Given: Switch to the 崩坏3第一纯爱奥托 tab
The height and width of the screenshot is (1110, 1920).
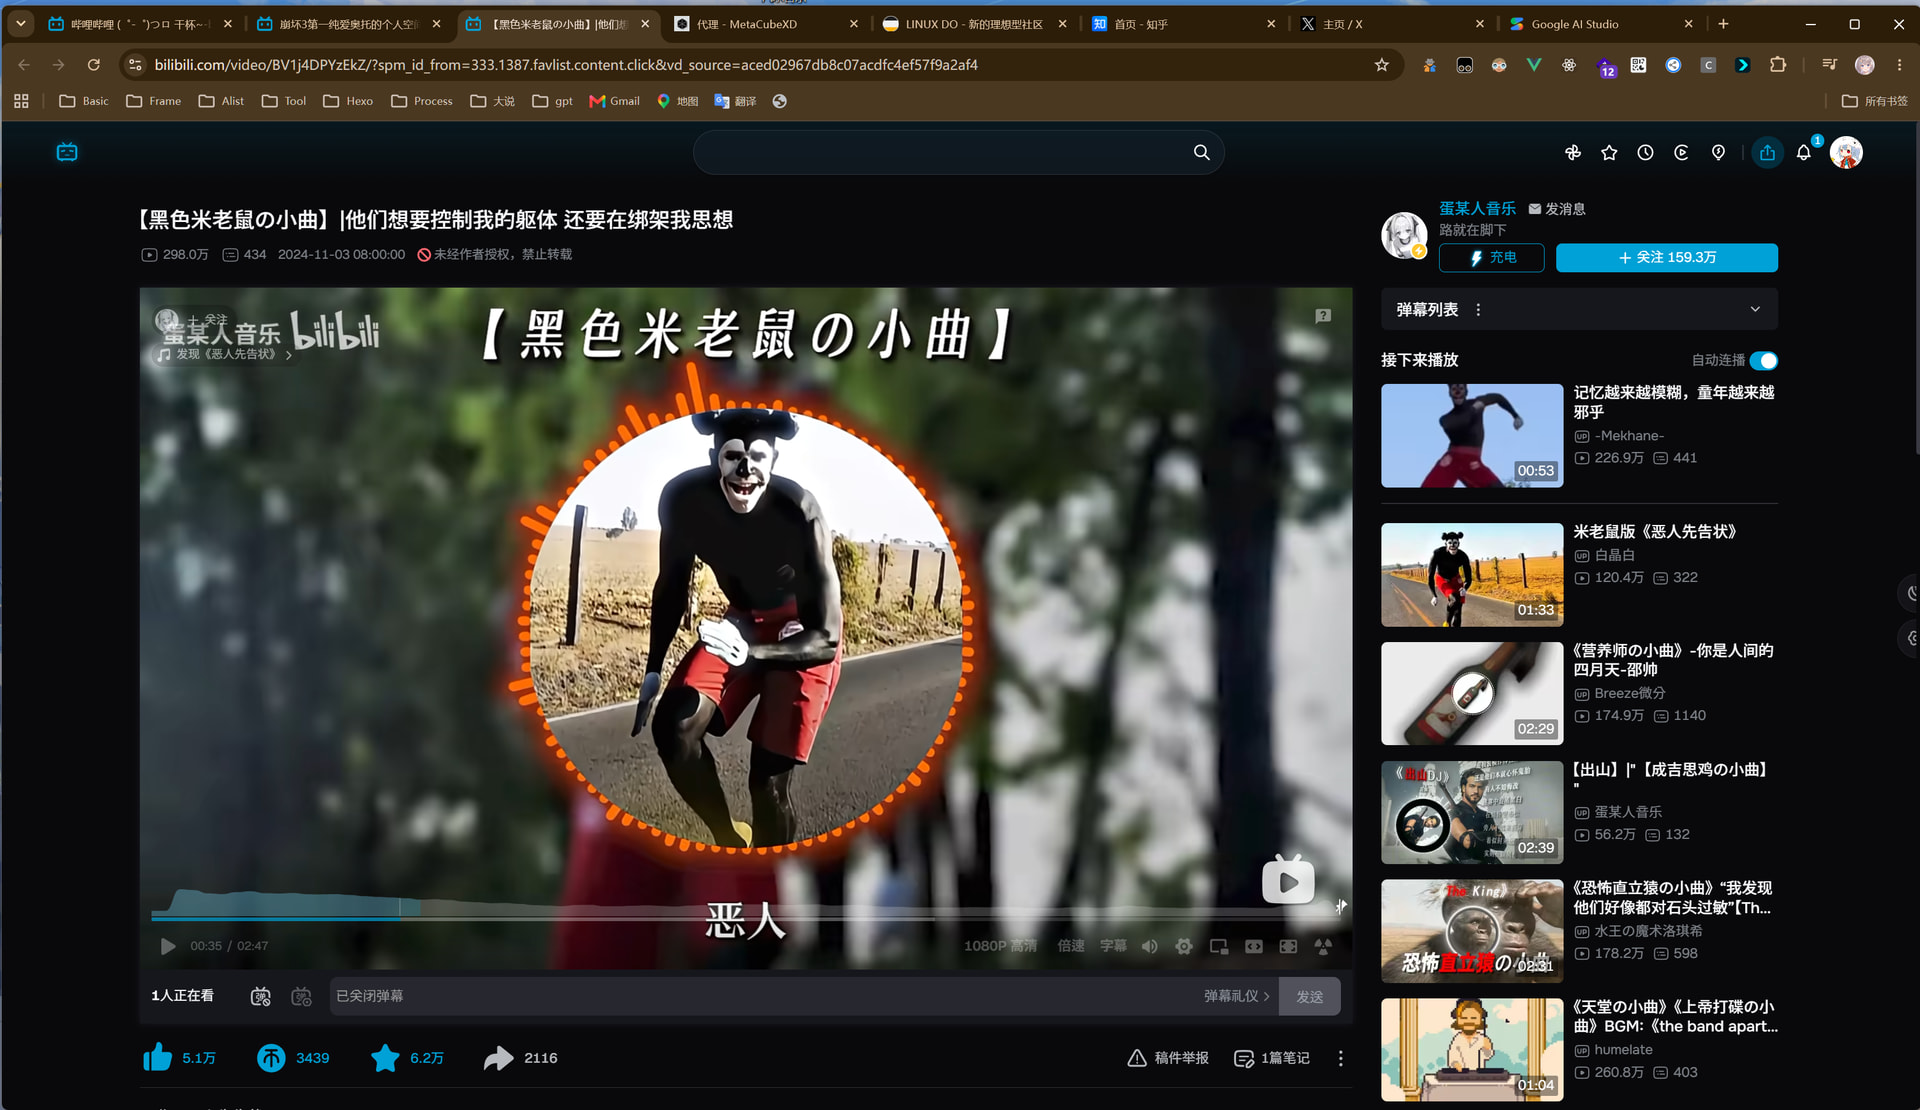Looking at the screenshot, I should tap(349, 24).
